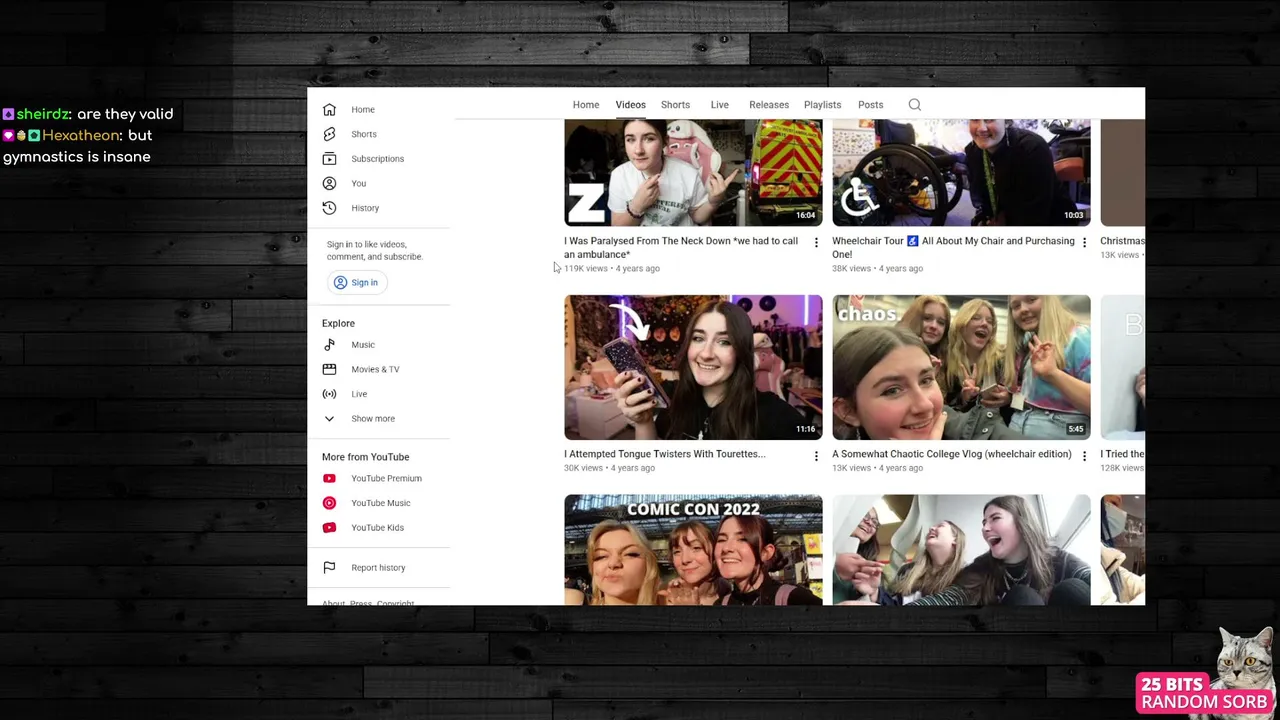The image size is (1280, 720).
Task: Click the Report history flag icon
Action: (x=329, y=567)
